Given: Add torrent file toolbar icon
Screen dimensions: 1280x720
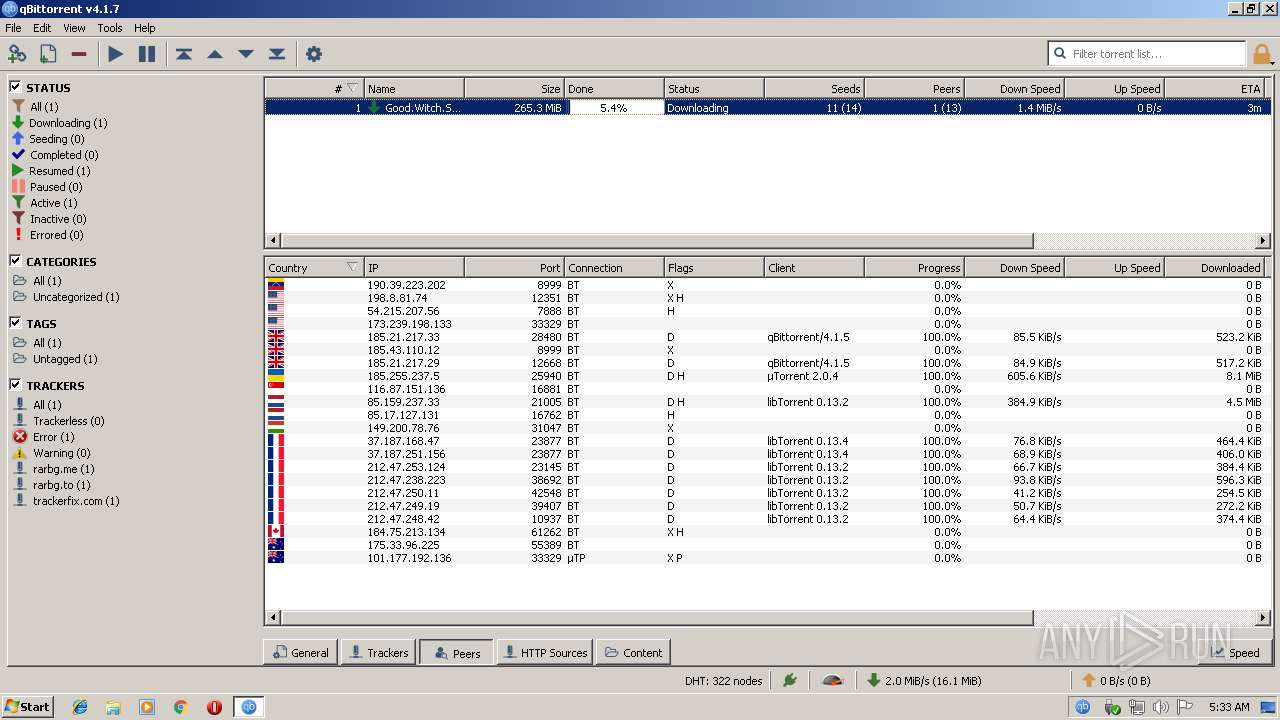Looking at the screenshot, I should (x=48, y=54).
